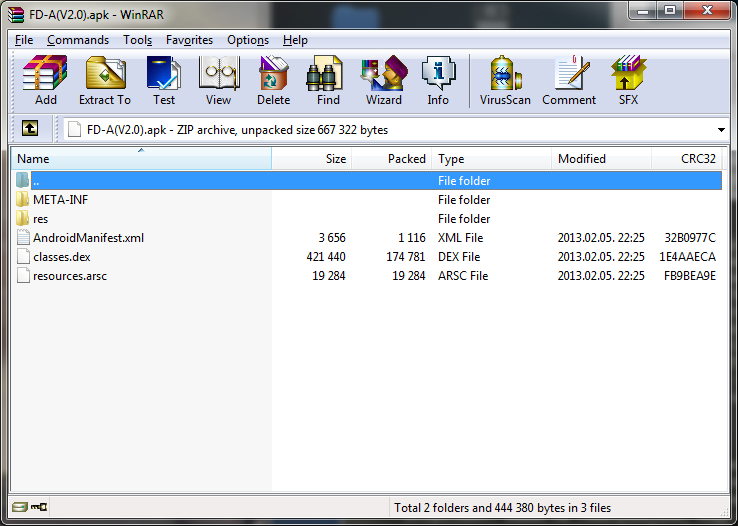Click the key password icon in status bar
Screen dimensions: 738x526
(x=39, y=507)
